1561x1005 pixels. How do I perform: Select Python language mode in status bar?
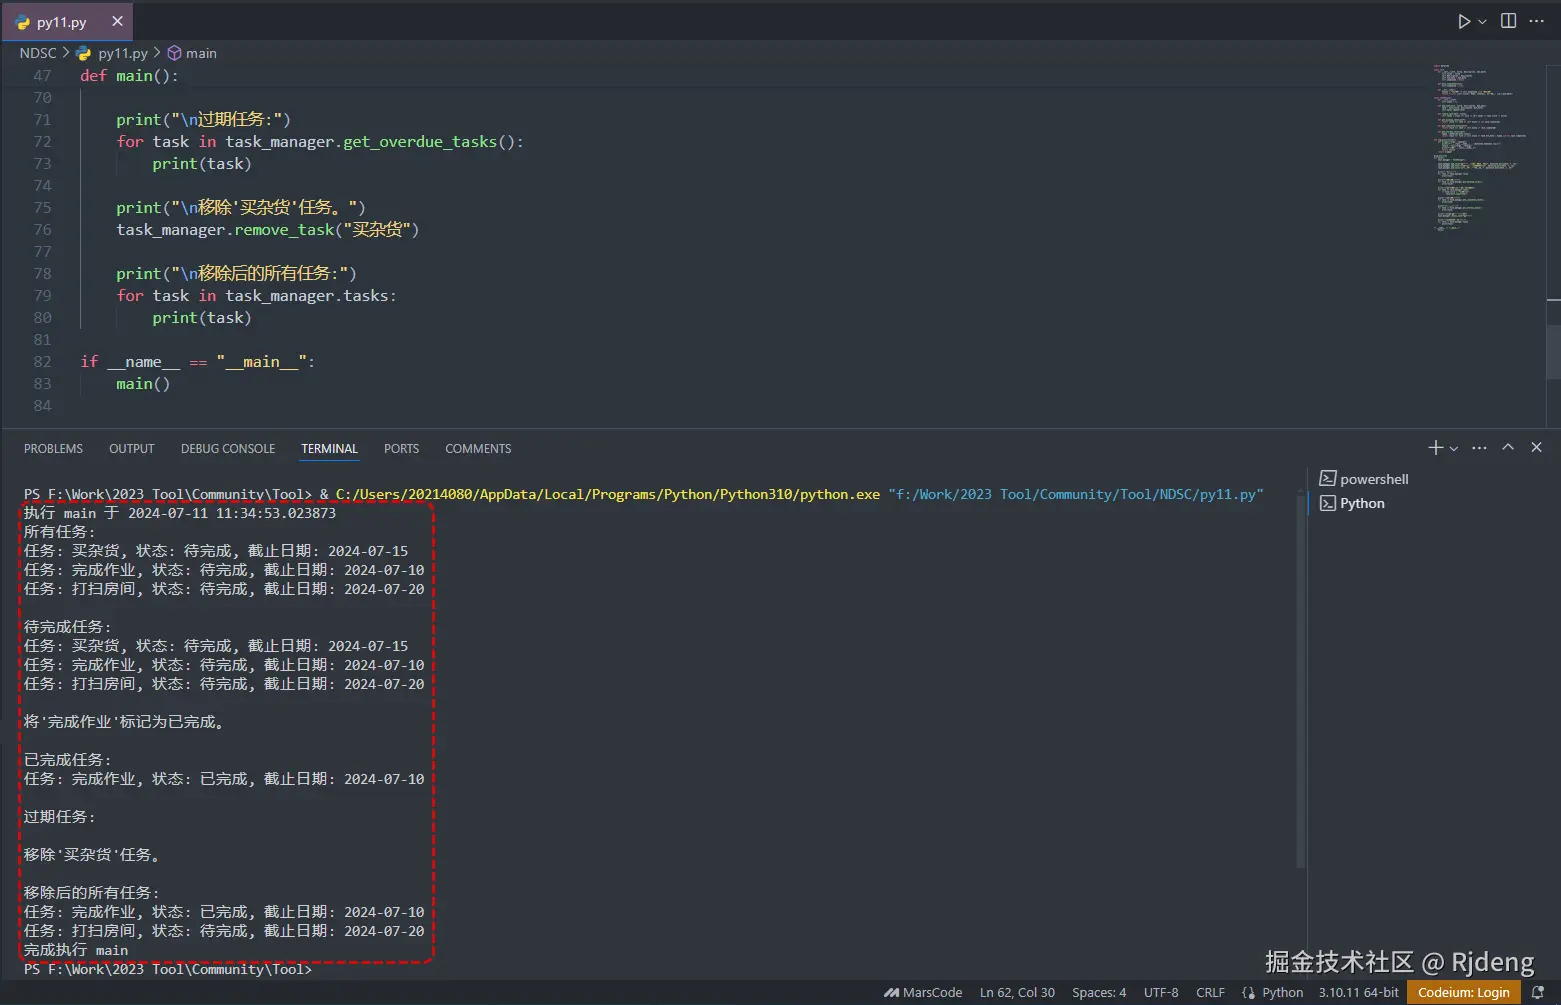1282,992
